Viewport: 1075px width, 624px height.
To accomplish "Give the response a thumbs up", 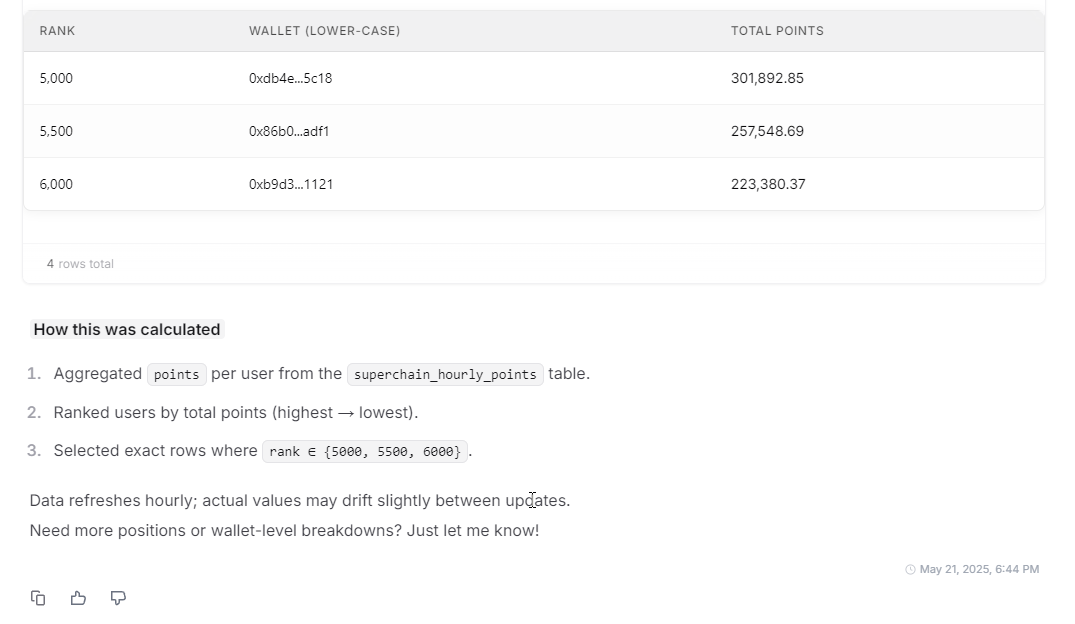I will point(78,598).
